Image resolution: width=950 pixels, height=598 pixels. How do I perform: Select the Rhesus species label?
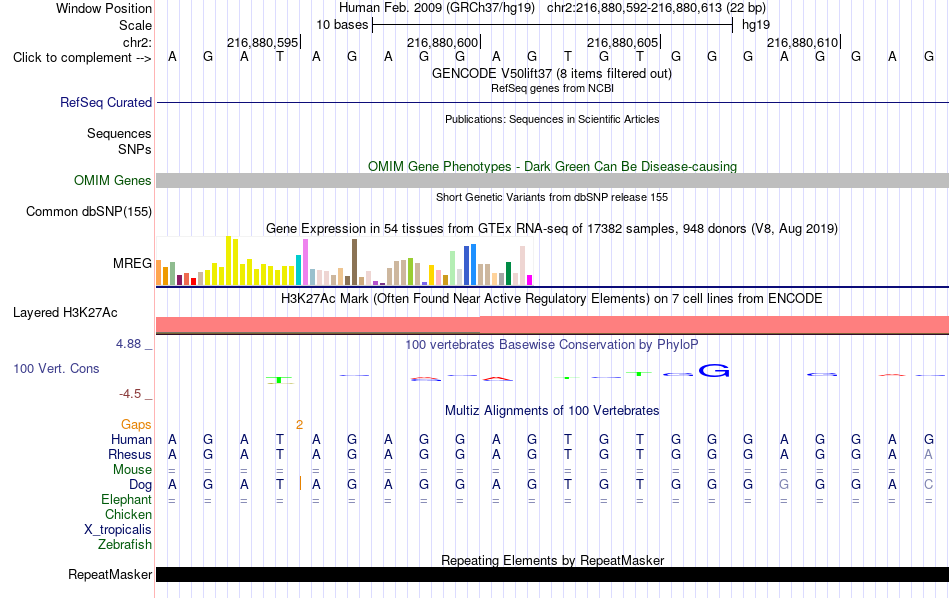coord(130,455)
